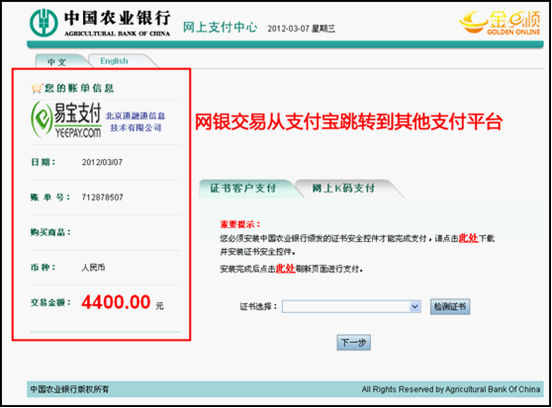This screenshot has height=408, width=552.
Task: Click the 下一步 button
Action: [x=354, y=343]
